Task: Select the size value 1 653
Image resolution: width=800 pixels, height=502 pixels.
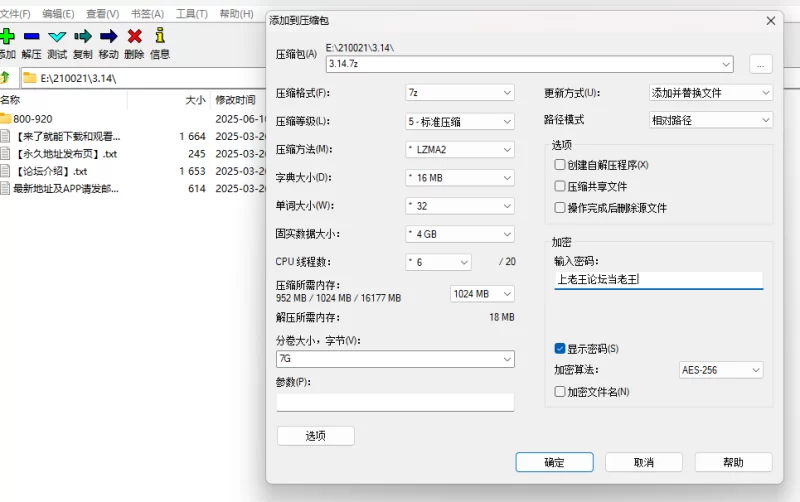Action: click(192, 171)
